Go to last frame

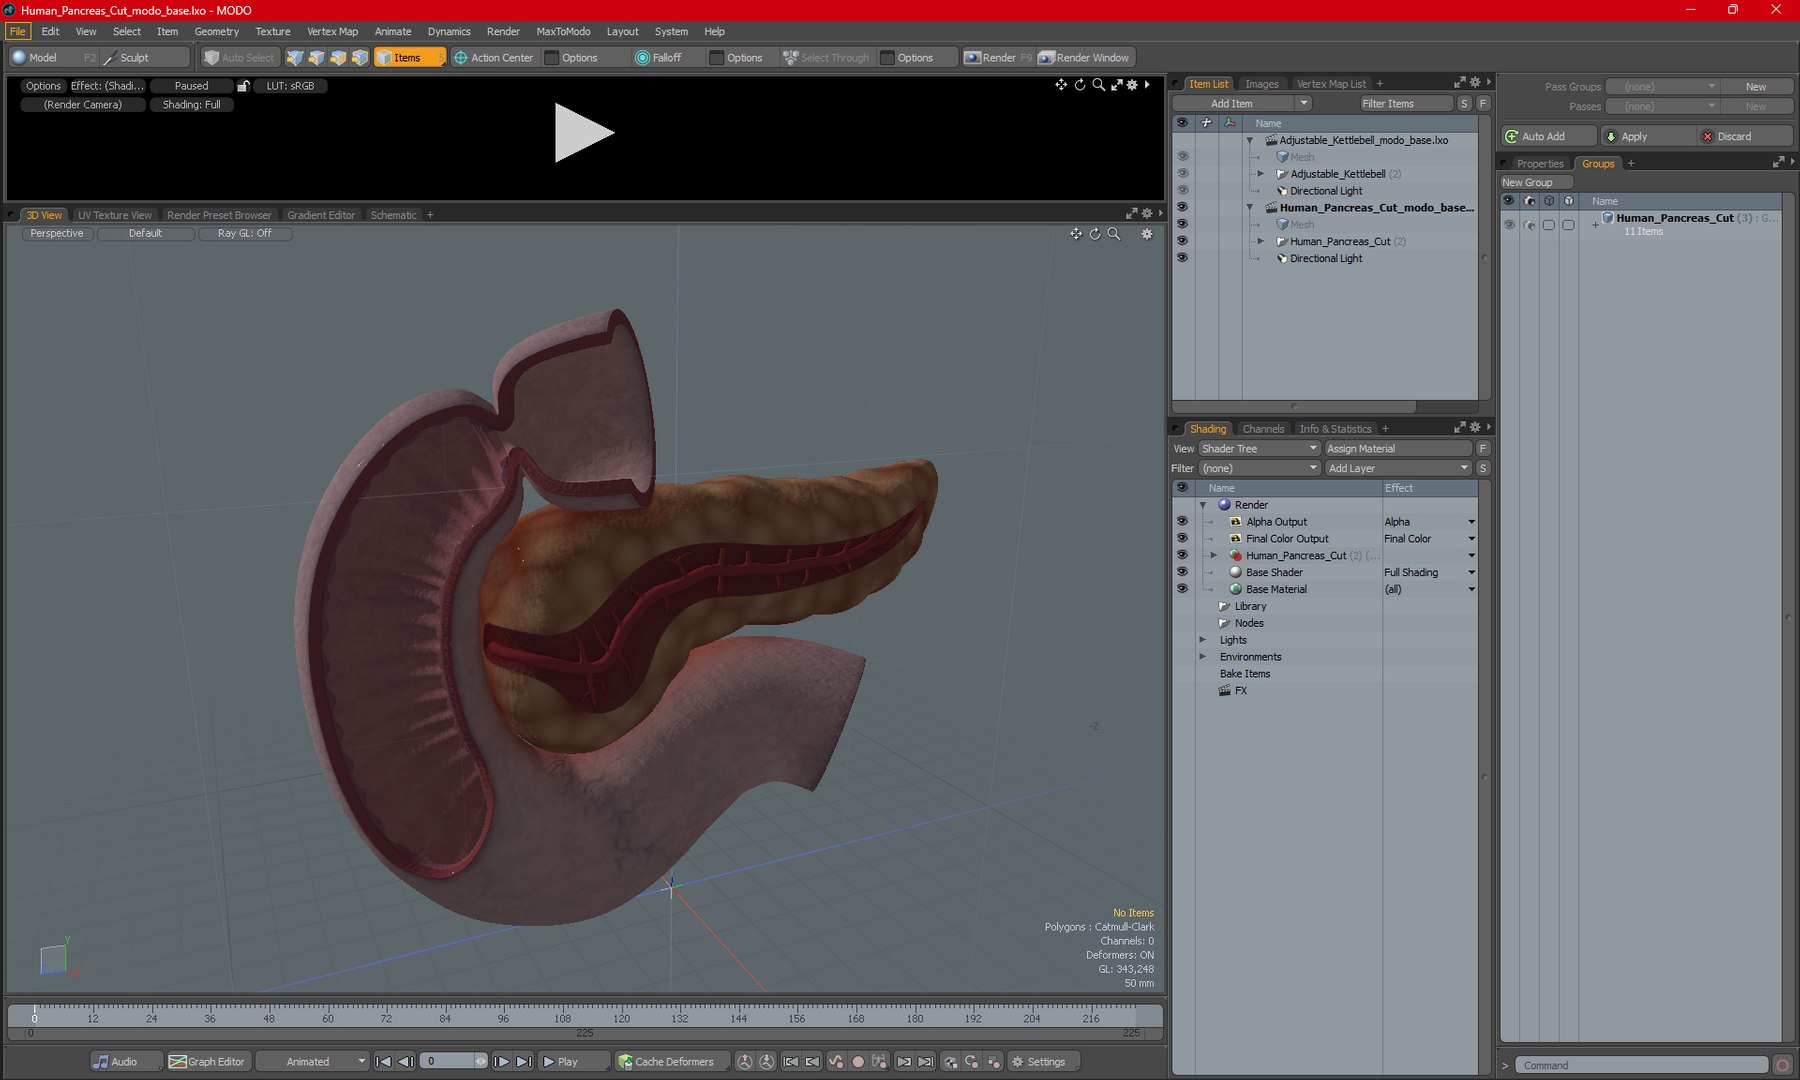[524, 1062]
